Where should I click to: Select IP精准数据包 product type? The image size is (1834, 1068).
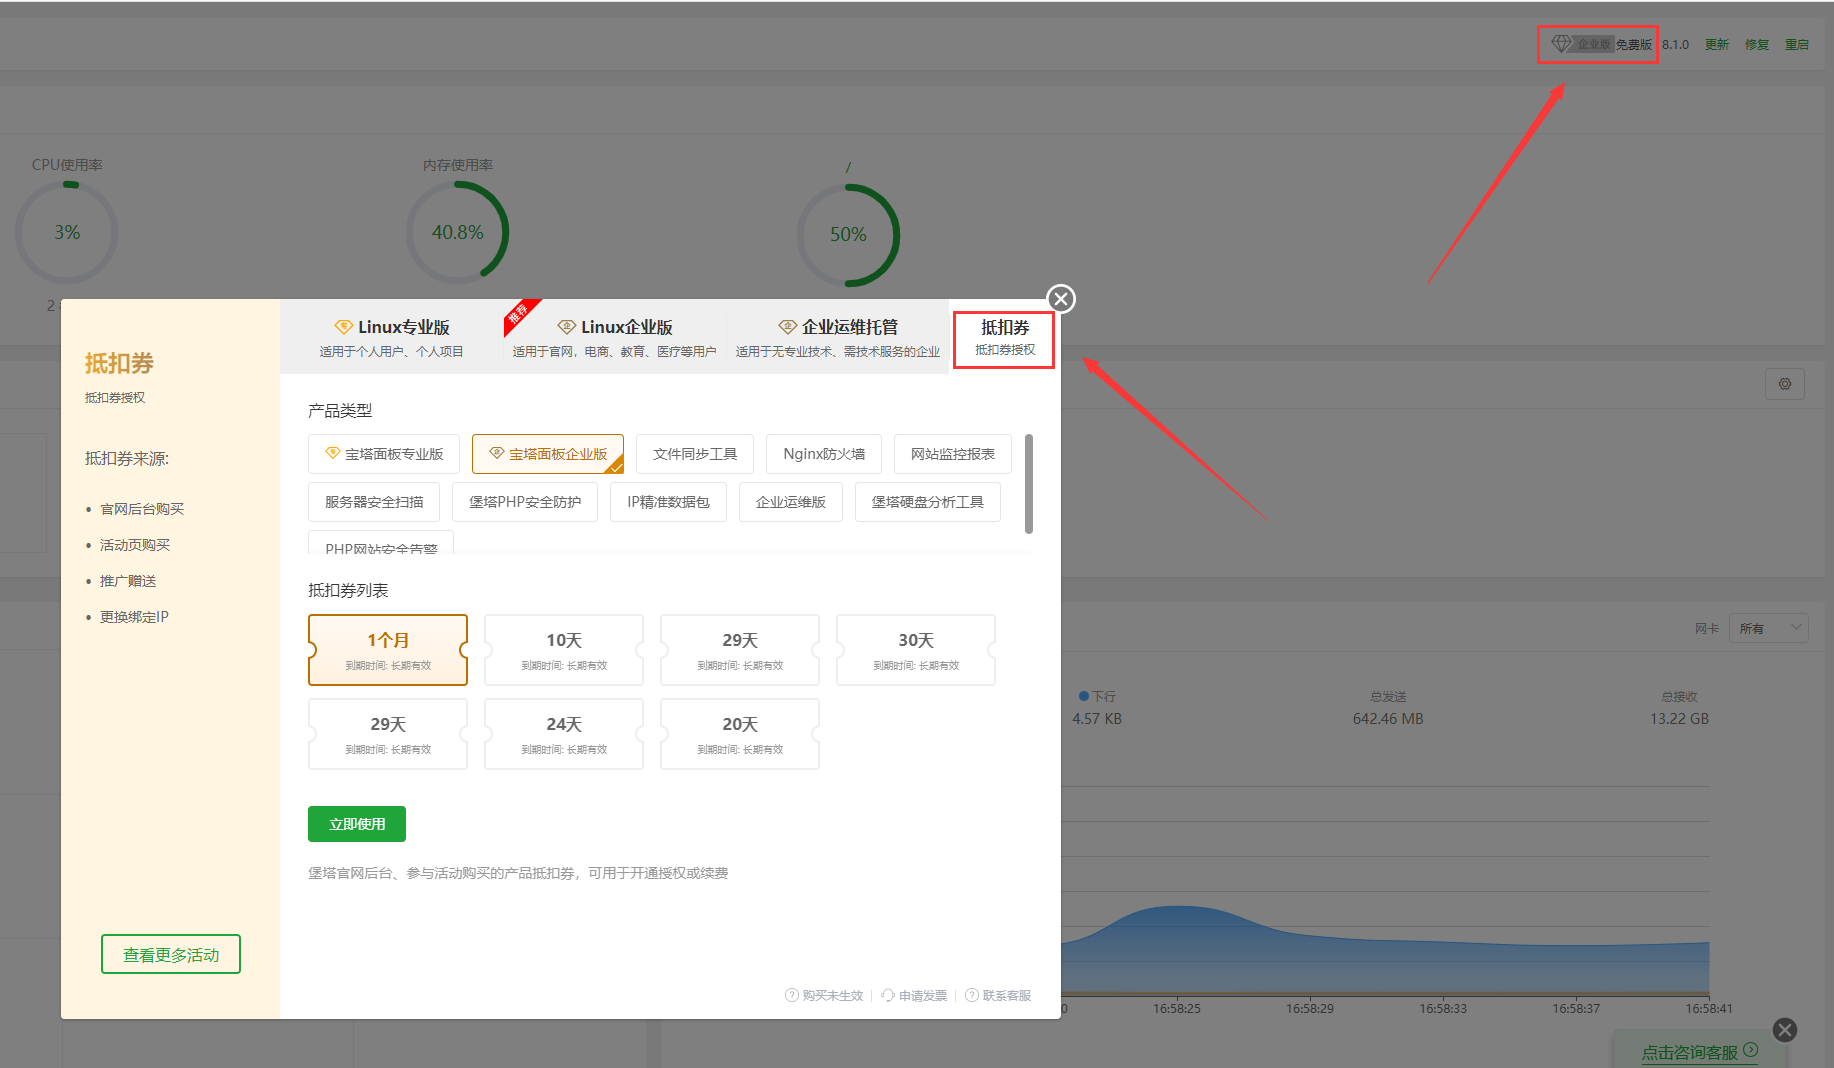668,502
